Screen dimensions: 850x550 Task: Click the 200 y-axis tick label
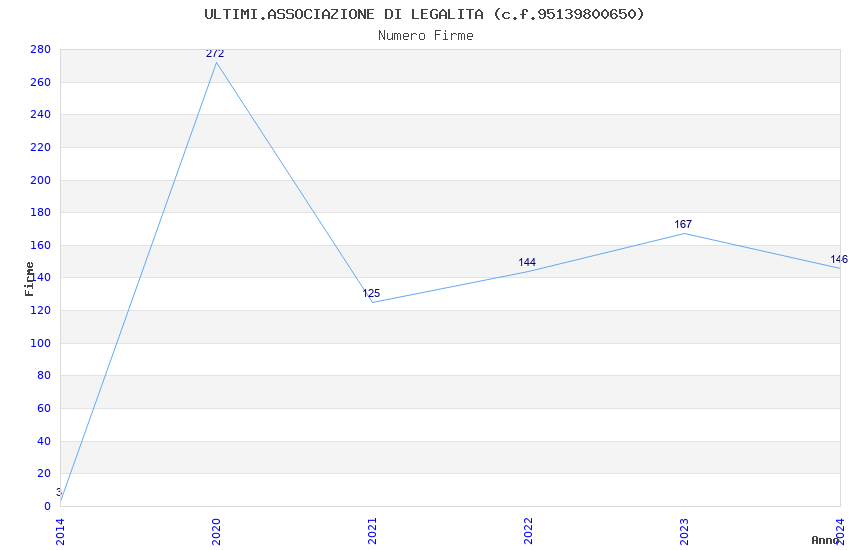[41, 180]
